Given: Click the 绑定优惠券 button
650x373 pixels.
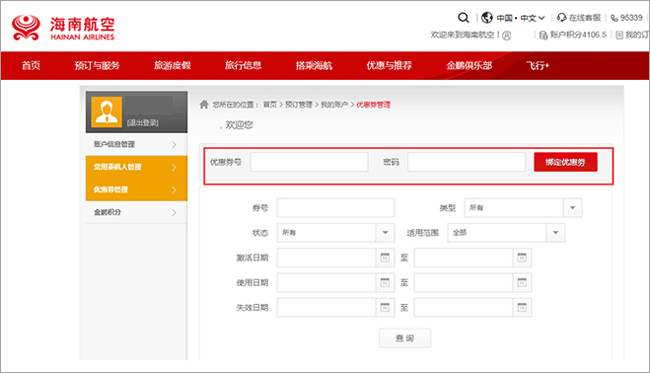Looking at the screenshot, I should pyautogui.click(x=565, y=162).
